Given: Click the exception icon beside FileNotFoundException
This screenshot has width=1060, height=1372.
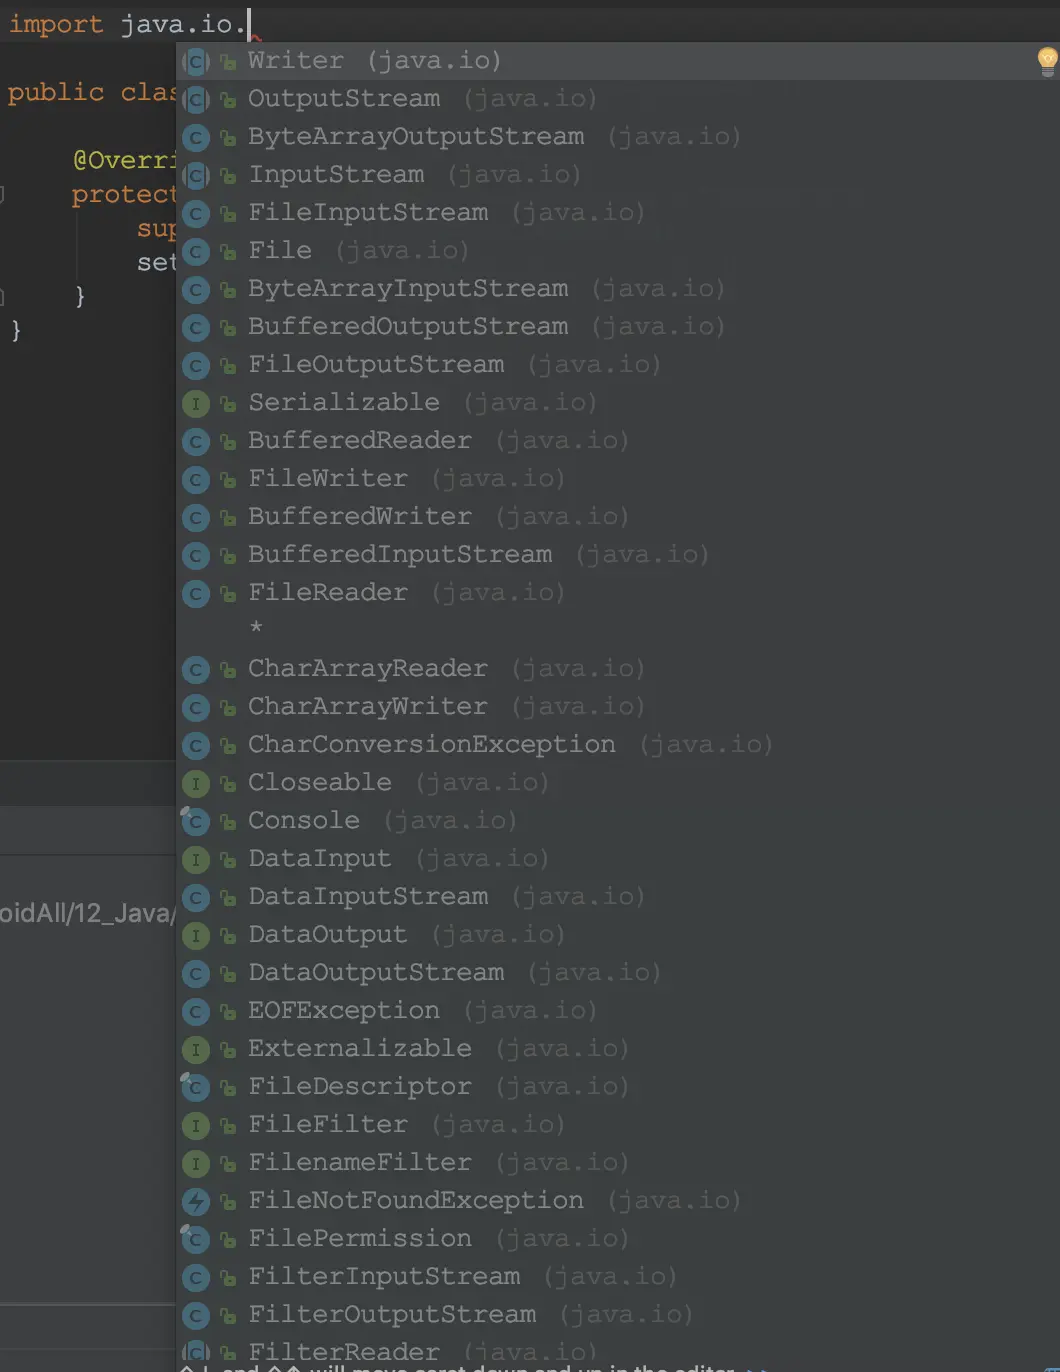Looking at the screenshot, I should click(196, 1202).
